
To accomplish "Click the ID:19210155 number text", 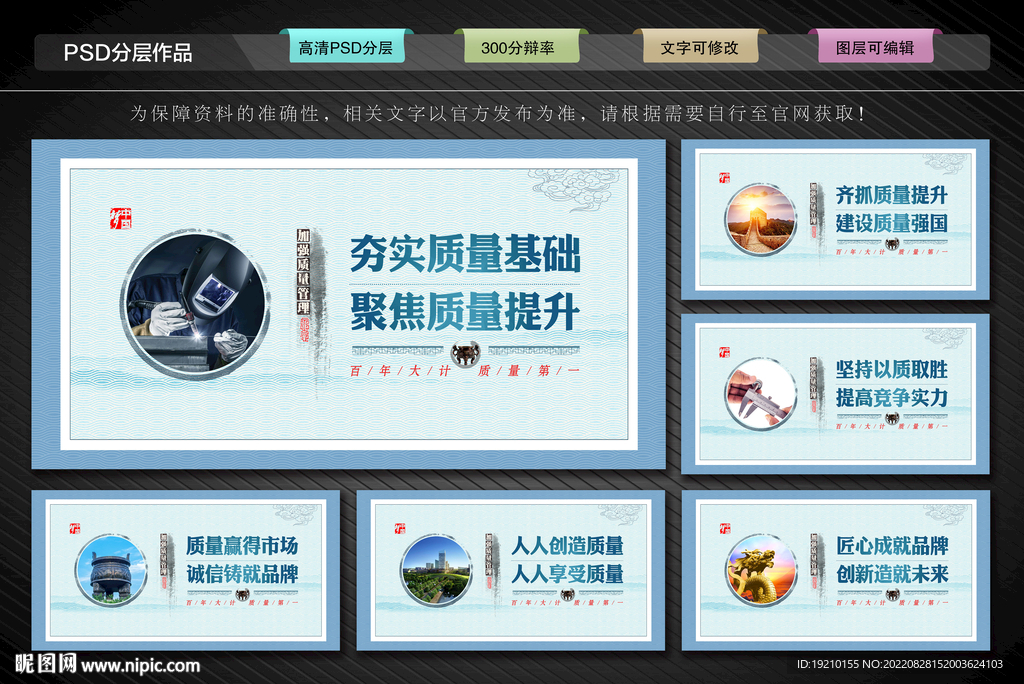I will click(x=828, y=664).
